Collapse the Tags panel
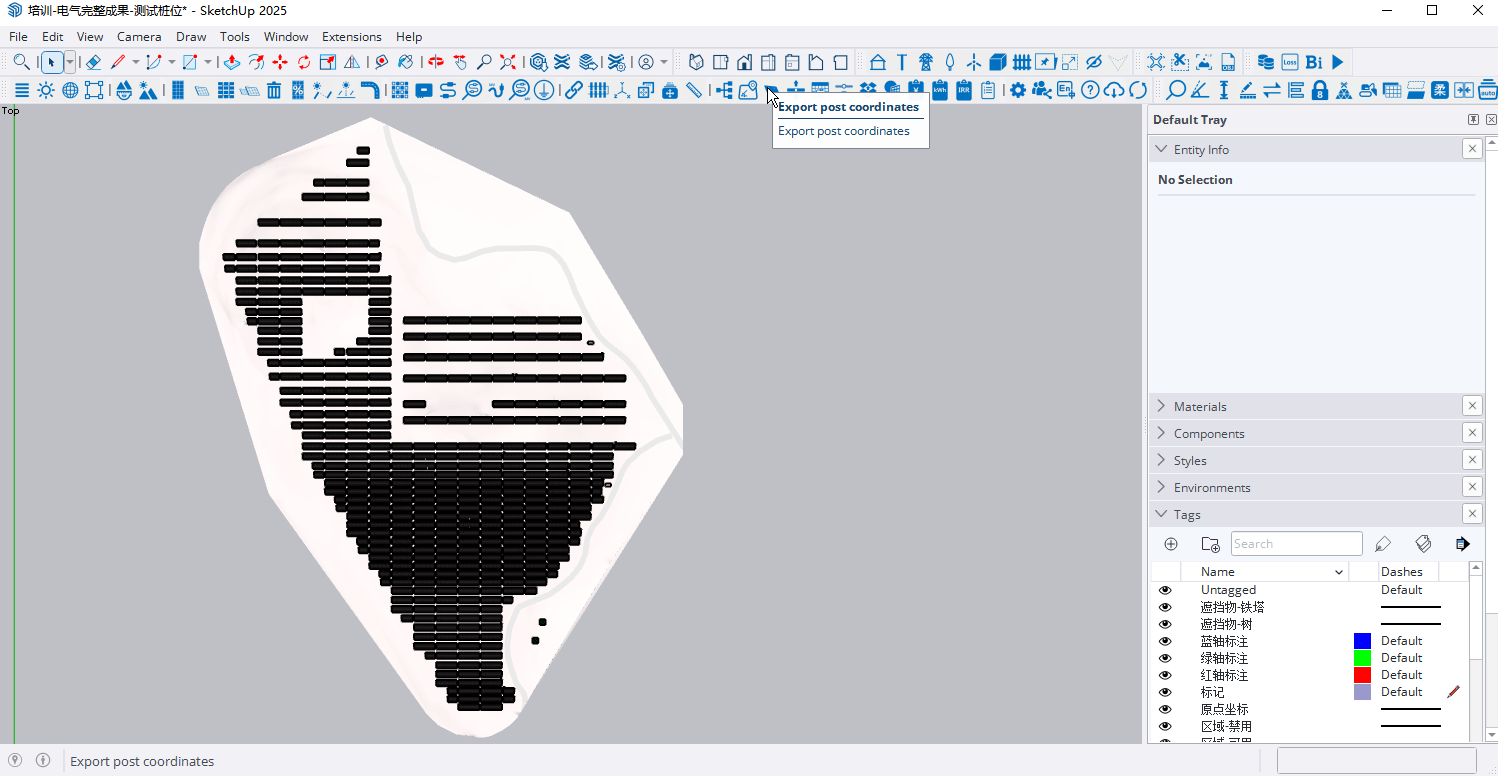The width and height of the screenshot is (1498, 776). tap(1161, 514)
